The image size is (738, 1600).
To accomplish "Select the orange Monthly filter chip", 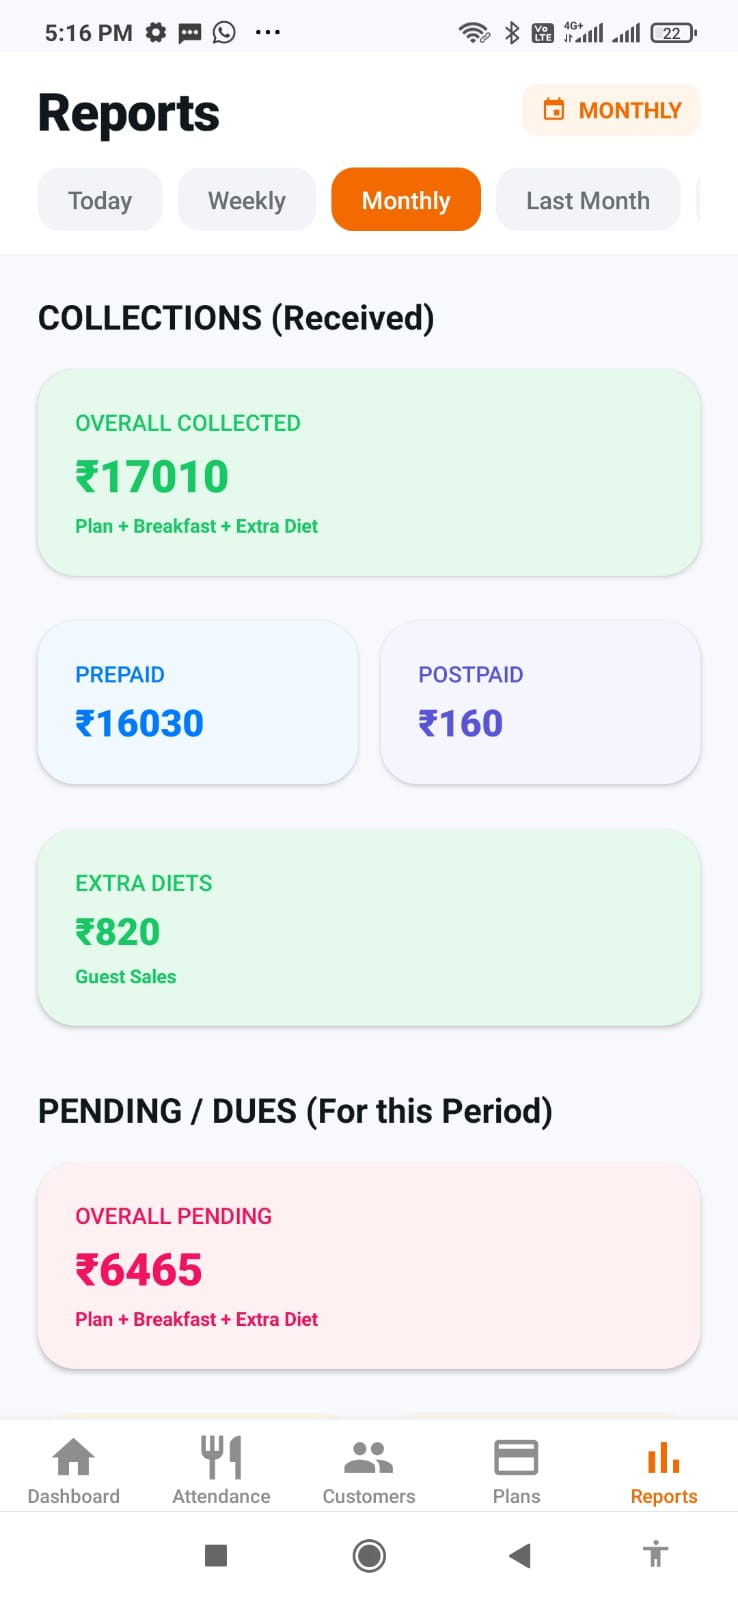I will point(406,200).
